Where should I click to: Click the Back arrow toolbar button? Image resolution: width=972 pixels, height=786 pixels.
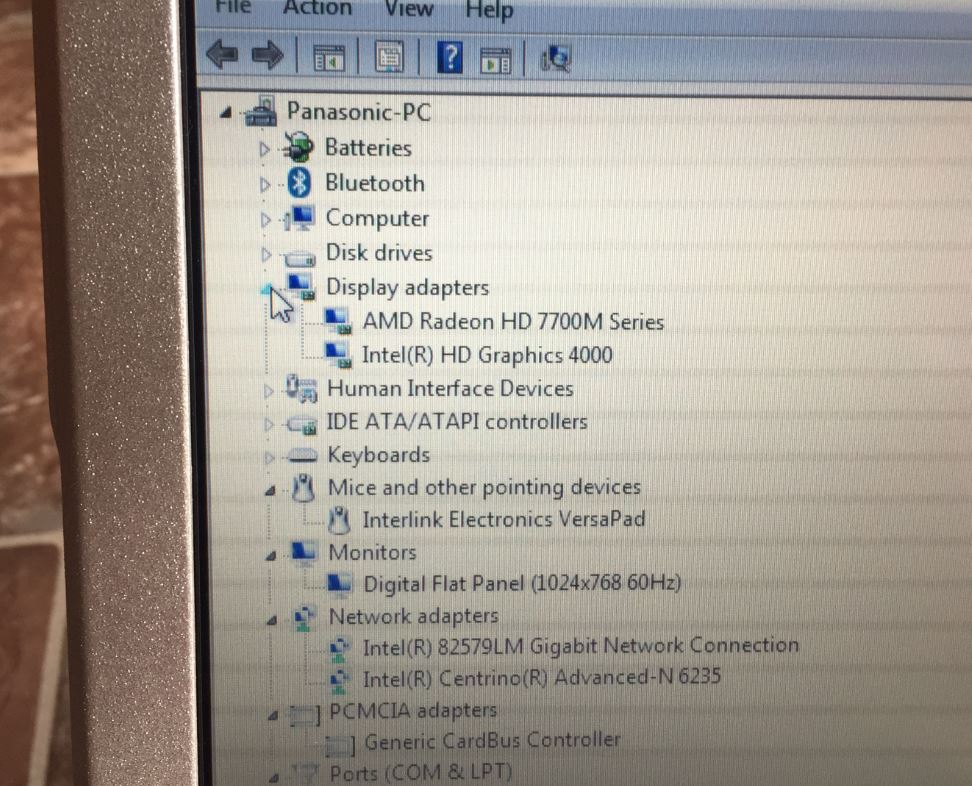coord(223,55)
